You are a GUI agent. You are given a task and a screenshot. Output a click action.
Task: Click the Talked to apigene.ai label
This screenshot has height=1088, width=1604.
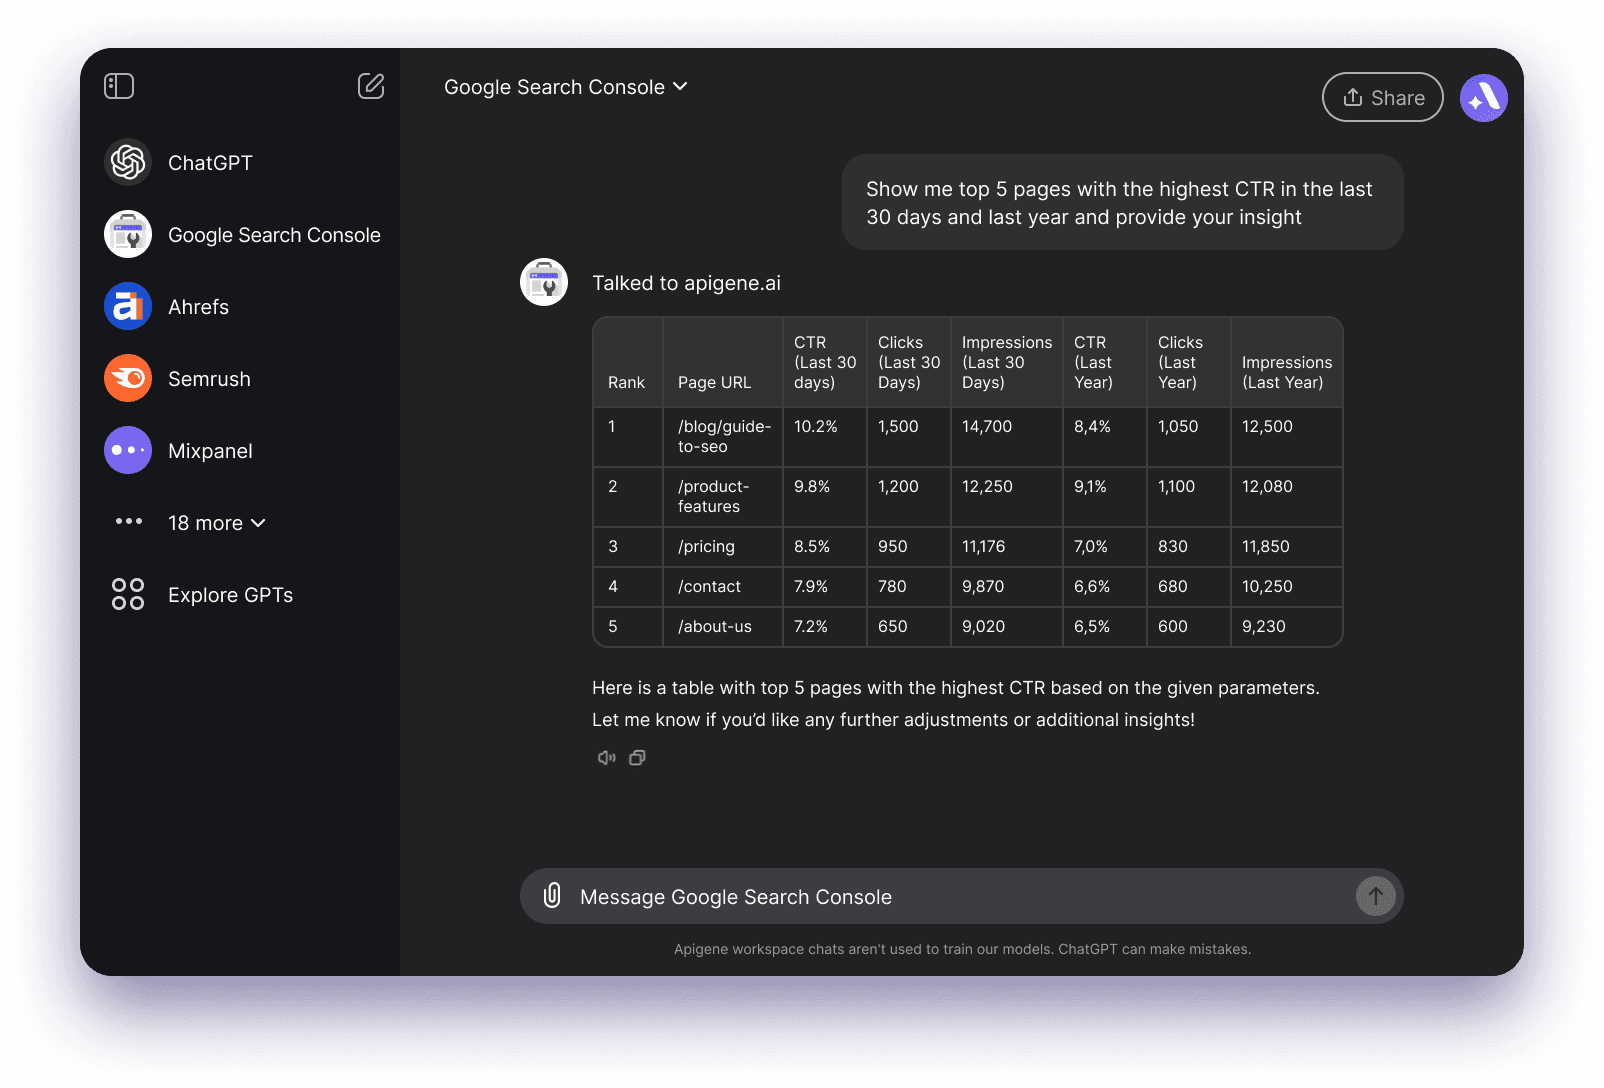pyautogui.click(x=686, y=283)
